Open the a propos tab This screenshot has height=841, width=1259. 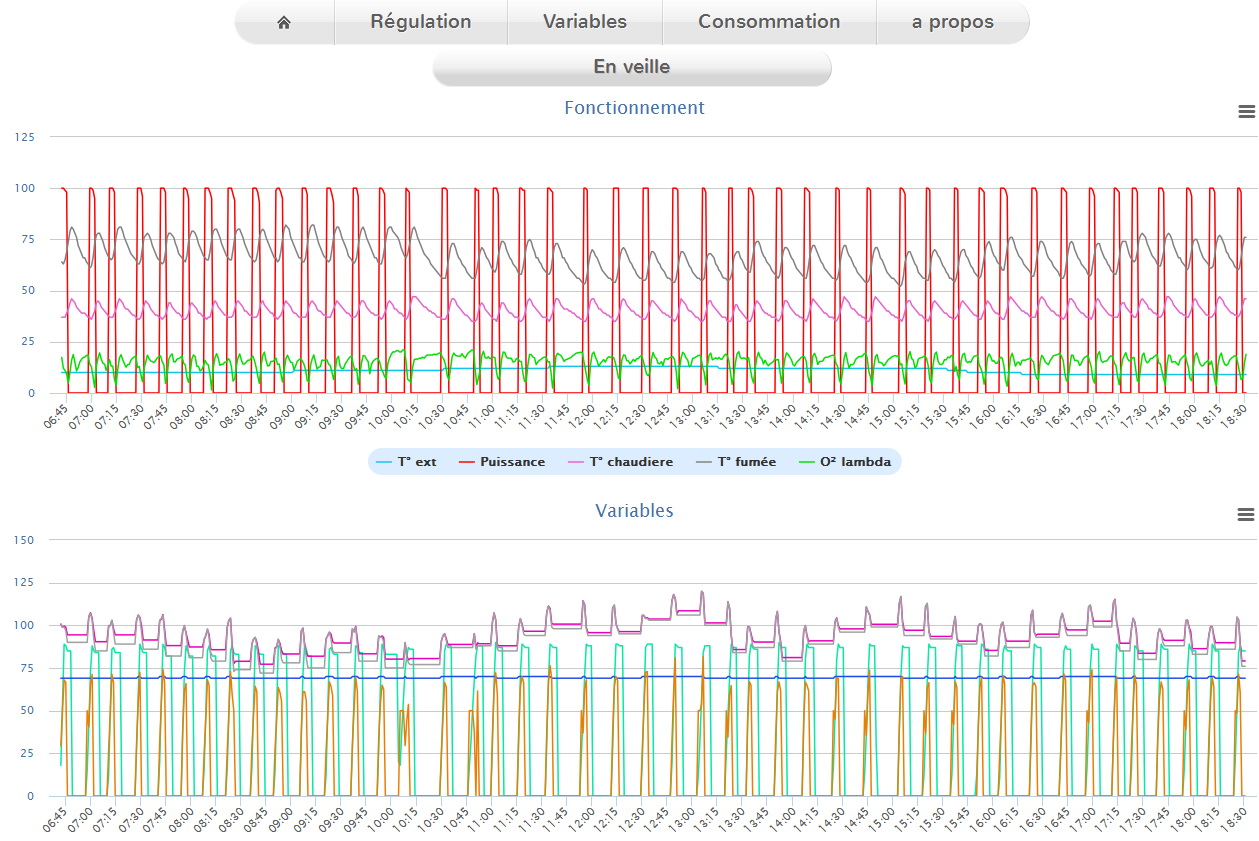[x=953, y=22]
